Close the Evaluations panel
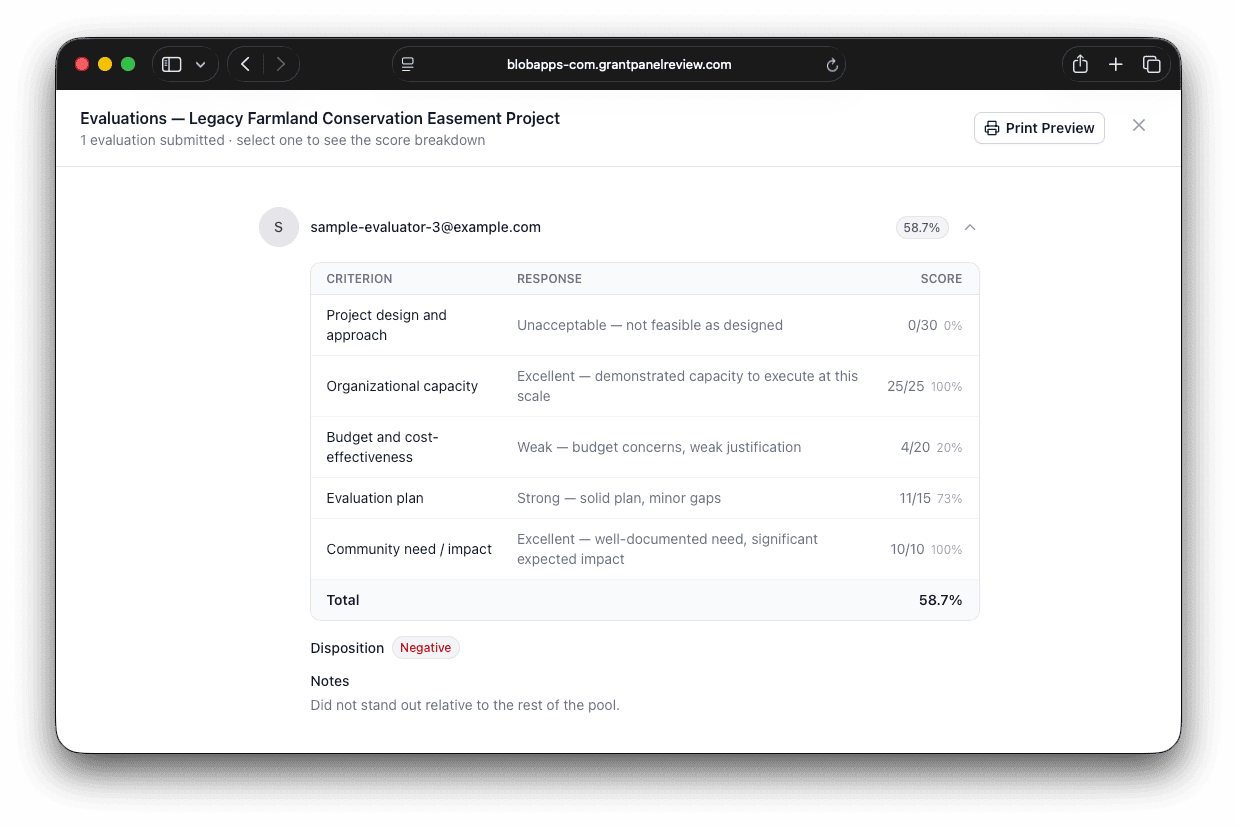This screenshot has width=1237, height=827. pos(1139,125)
